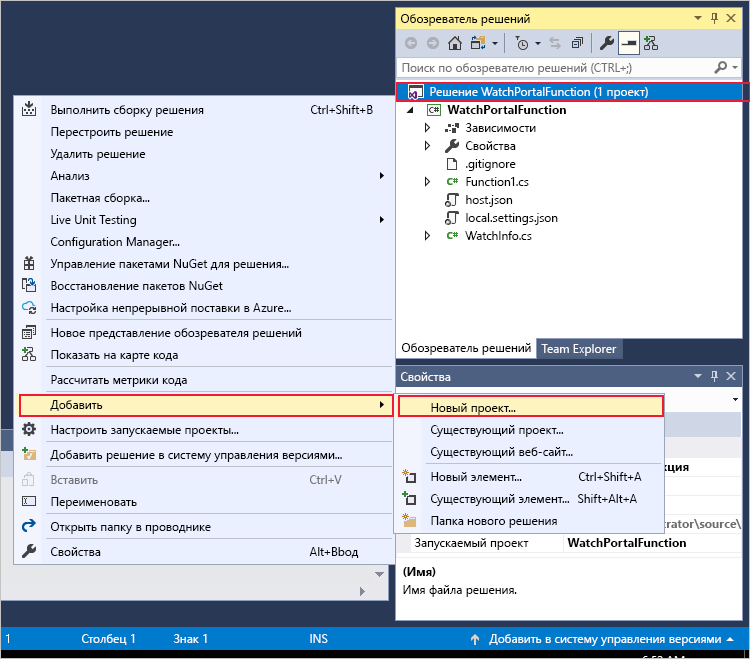This screenshot has width=750, height=659.
Task: Click the Папка нового решения folder icon
Action: click(409, 520)
